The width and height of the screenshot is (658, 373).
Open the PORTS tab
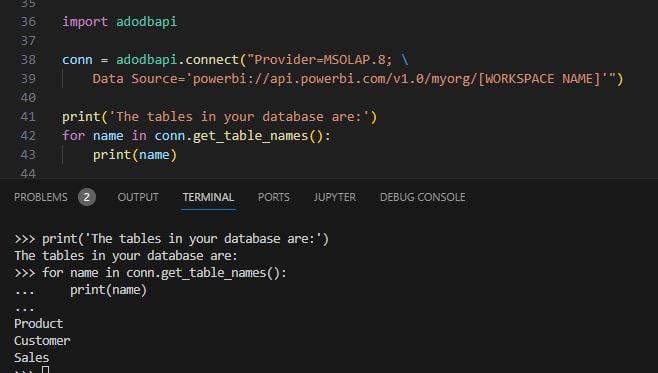pos(274,197)
